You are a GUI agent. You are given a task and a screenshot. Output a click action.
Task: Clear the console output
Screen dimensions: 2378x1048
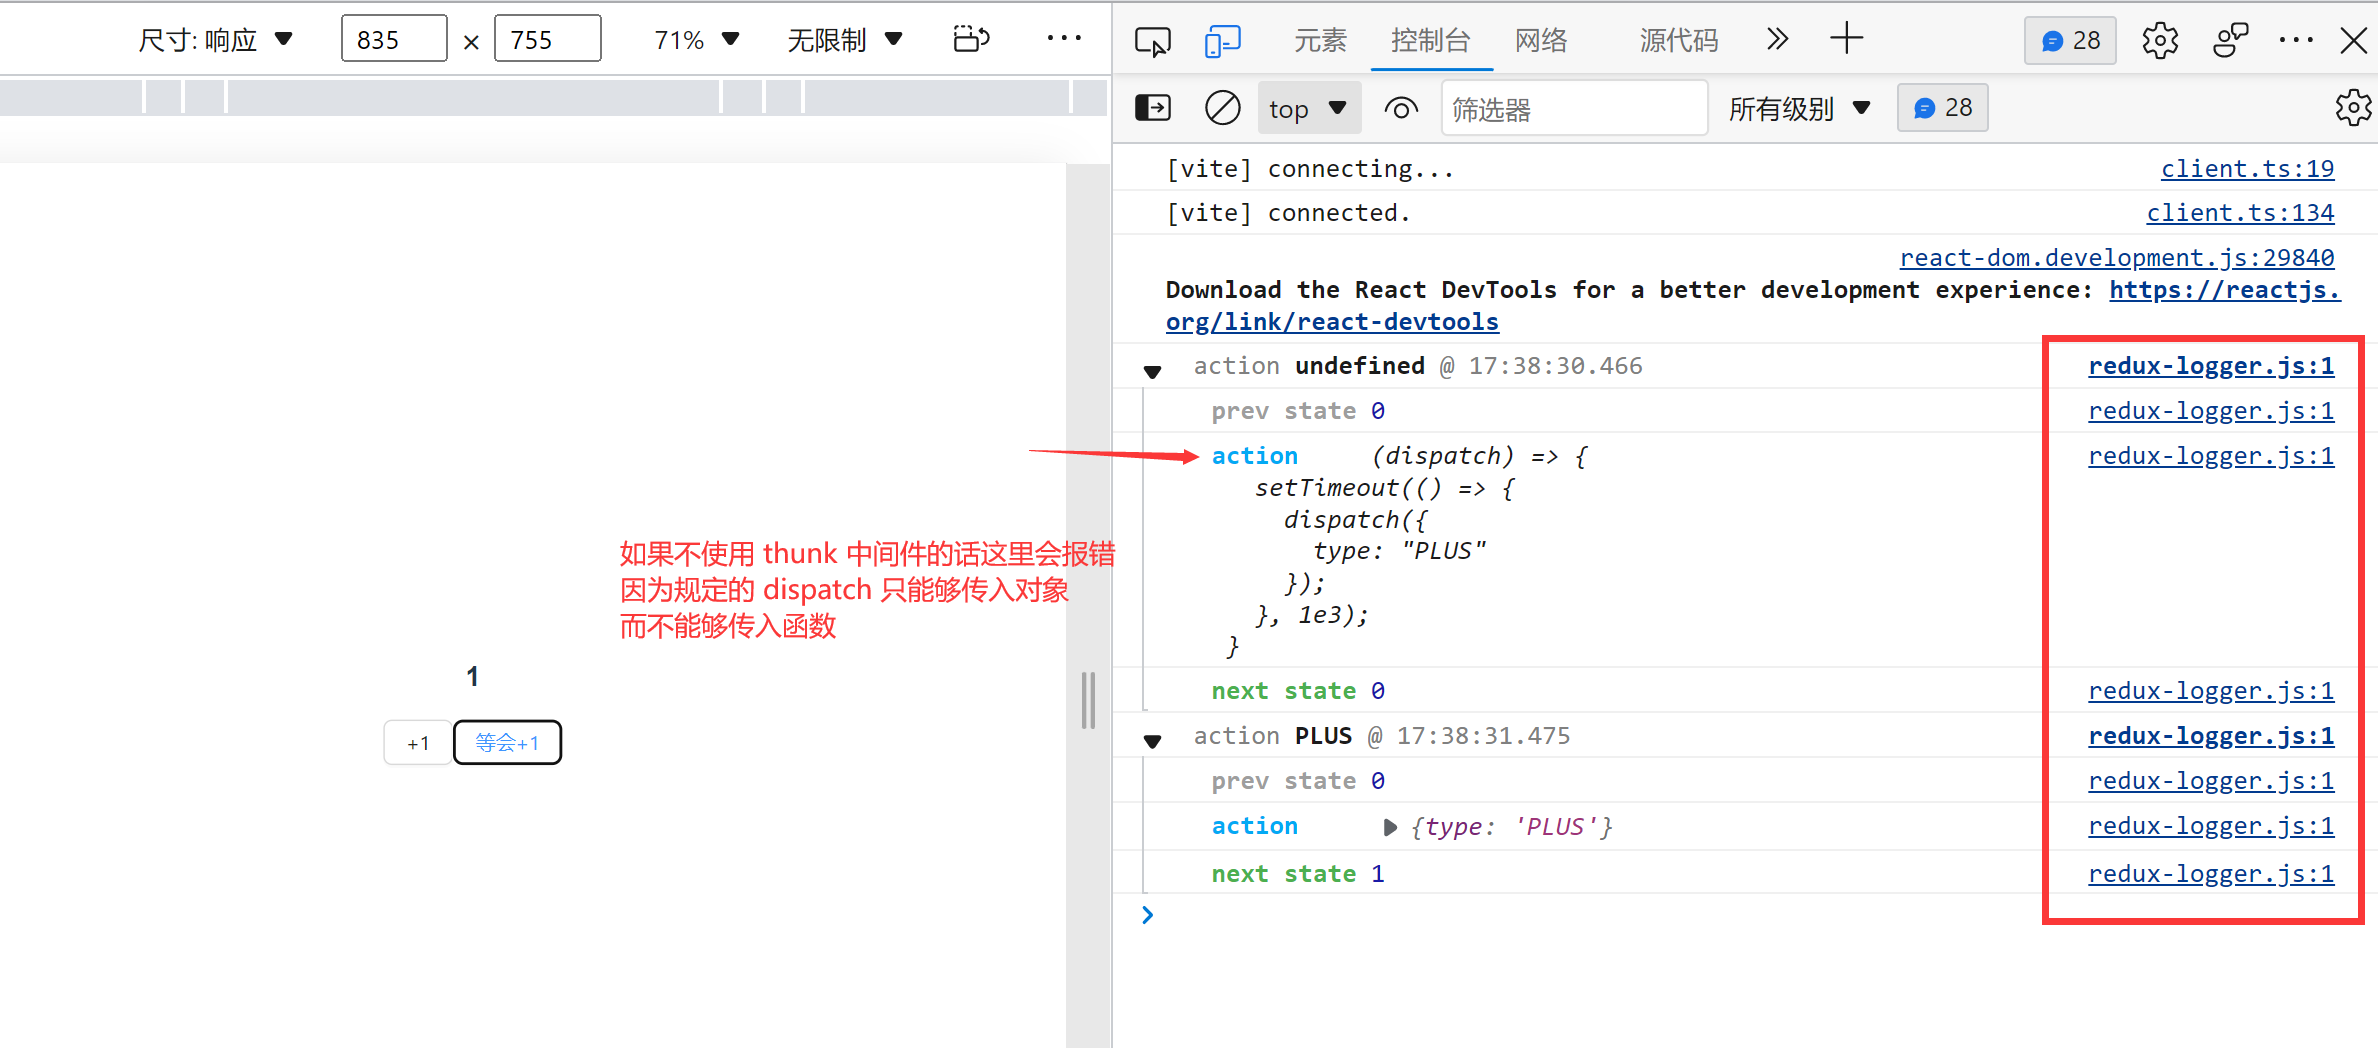pos(1222,108)
